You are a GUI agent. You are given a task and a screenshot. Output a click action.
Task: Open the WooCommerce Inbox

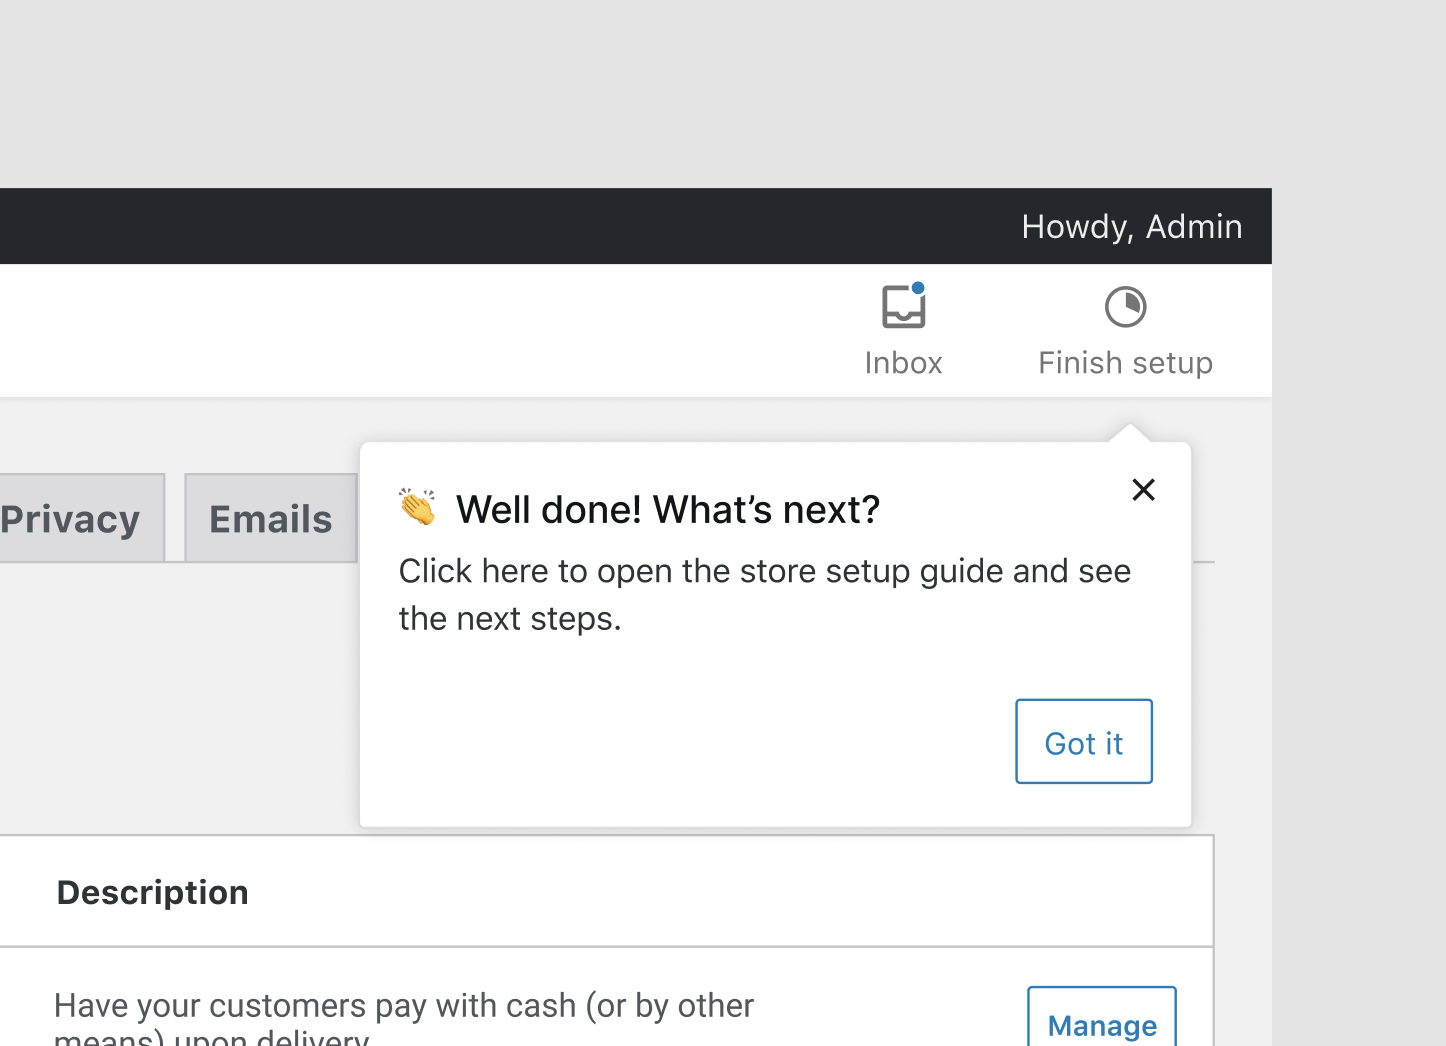tap(903, 330)
